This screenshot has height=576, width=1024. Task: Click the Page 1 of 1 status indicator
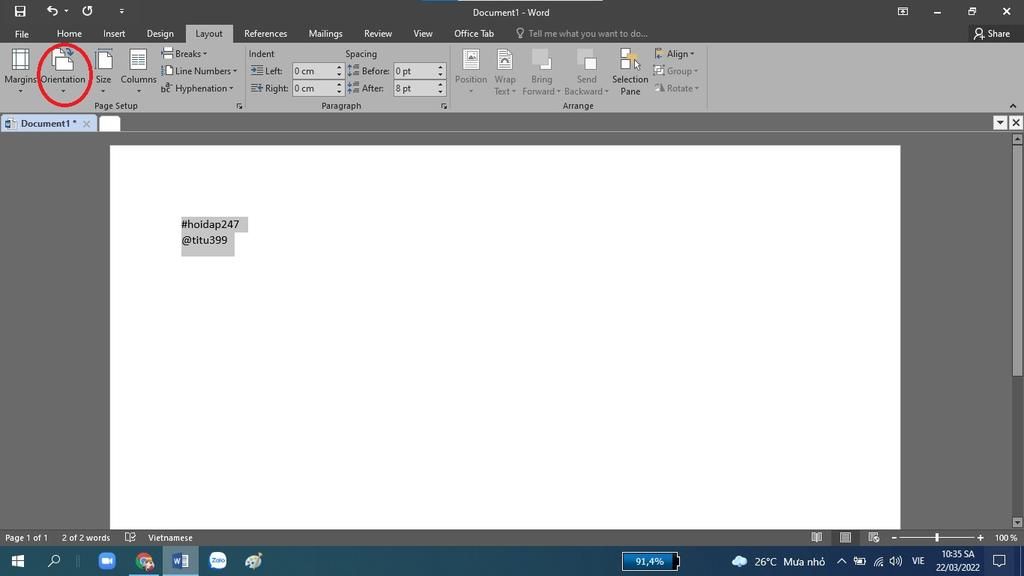pyautogui.click(x=26, y=537)
